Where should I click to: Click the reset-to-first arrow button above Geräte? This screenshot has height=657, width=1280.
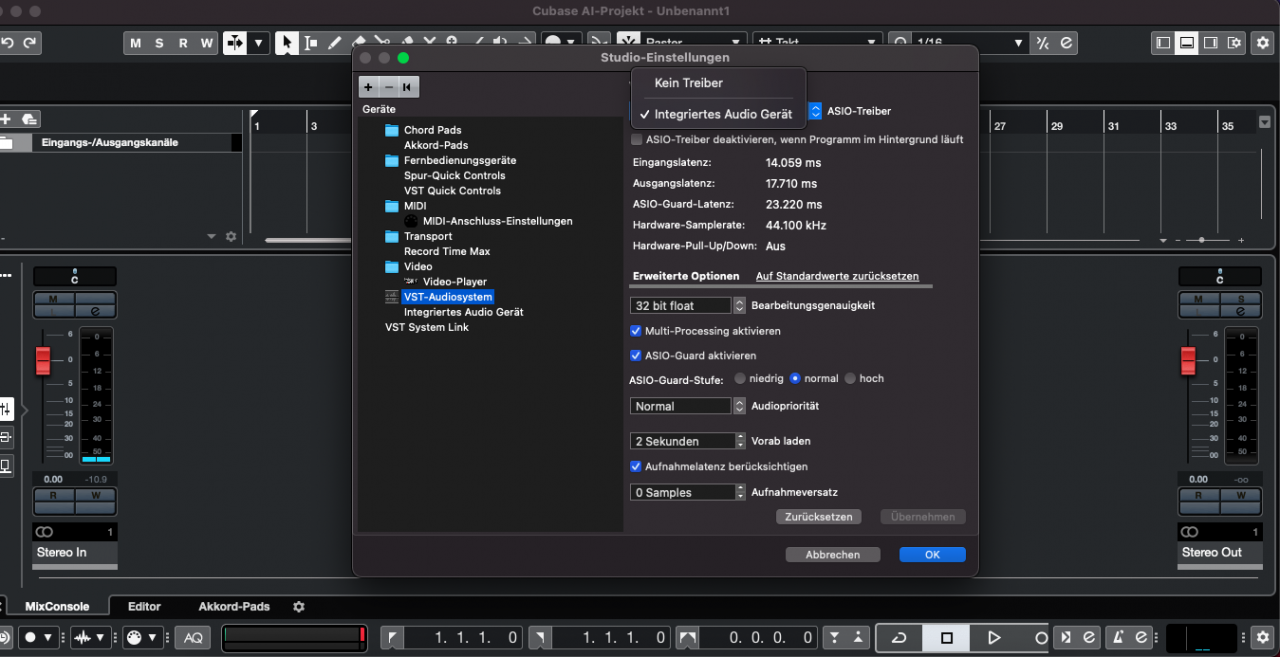tap(407, 87)
